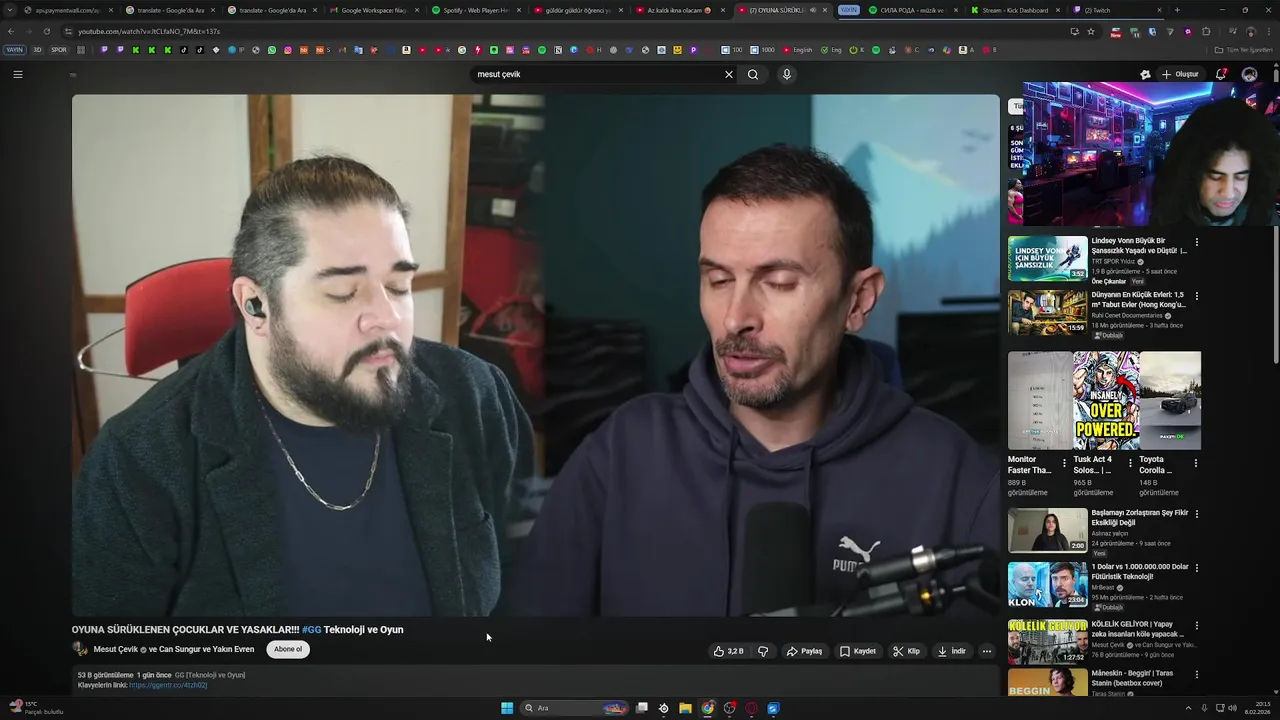Open the Tüm Yer İşaretleri bookmarks folder
The width and height of the screenshot is (1280, 720).
(x=1244, y=49)
